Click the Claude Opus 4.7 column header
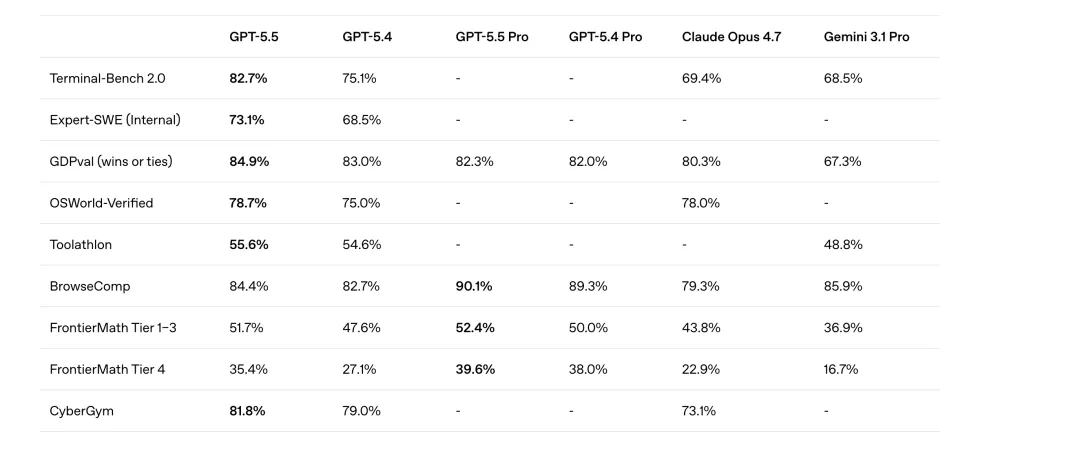Screen dimensions: 1080x462 pos(731,37)
